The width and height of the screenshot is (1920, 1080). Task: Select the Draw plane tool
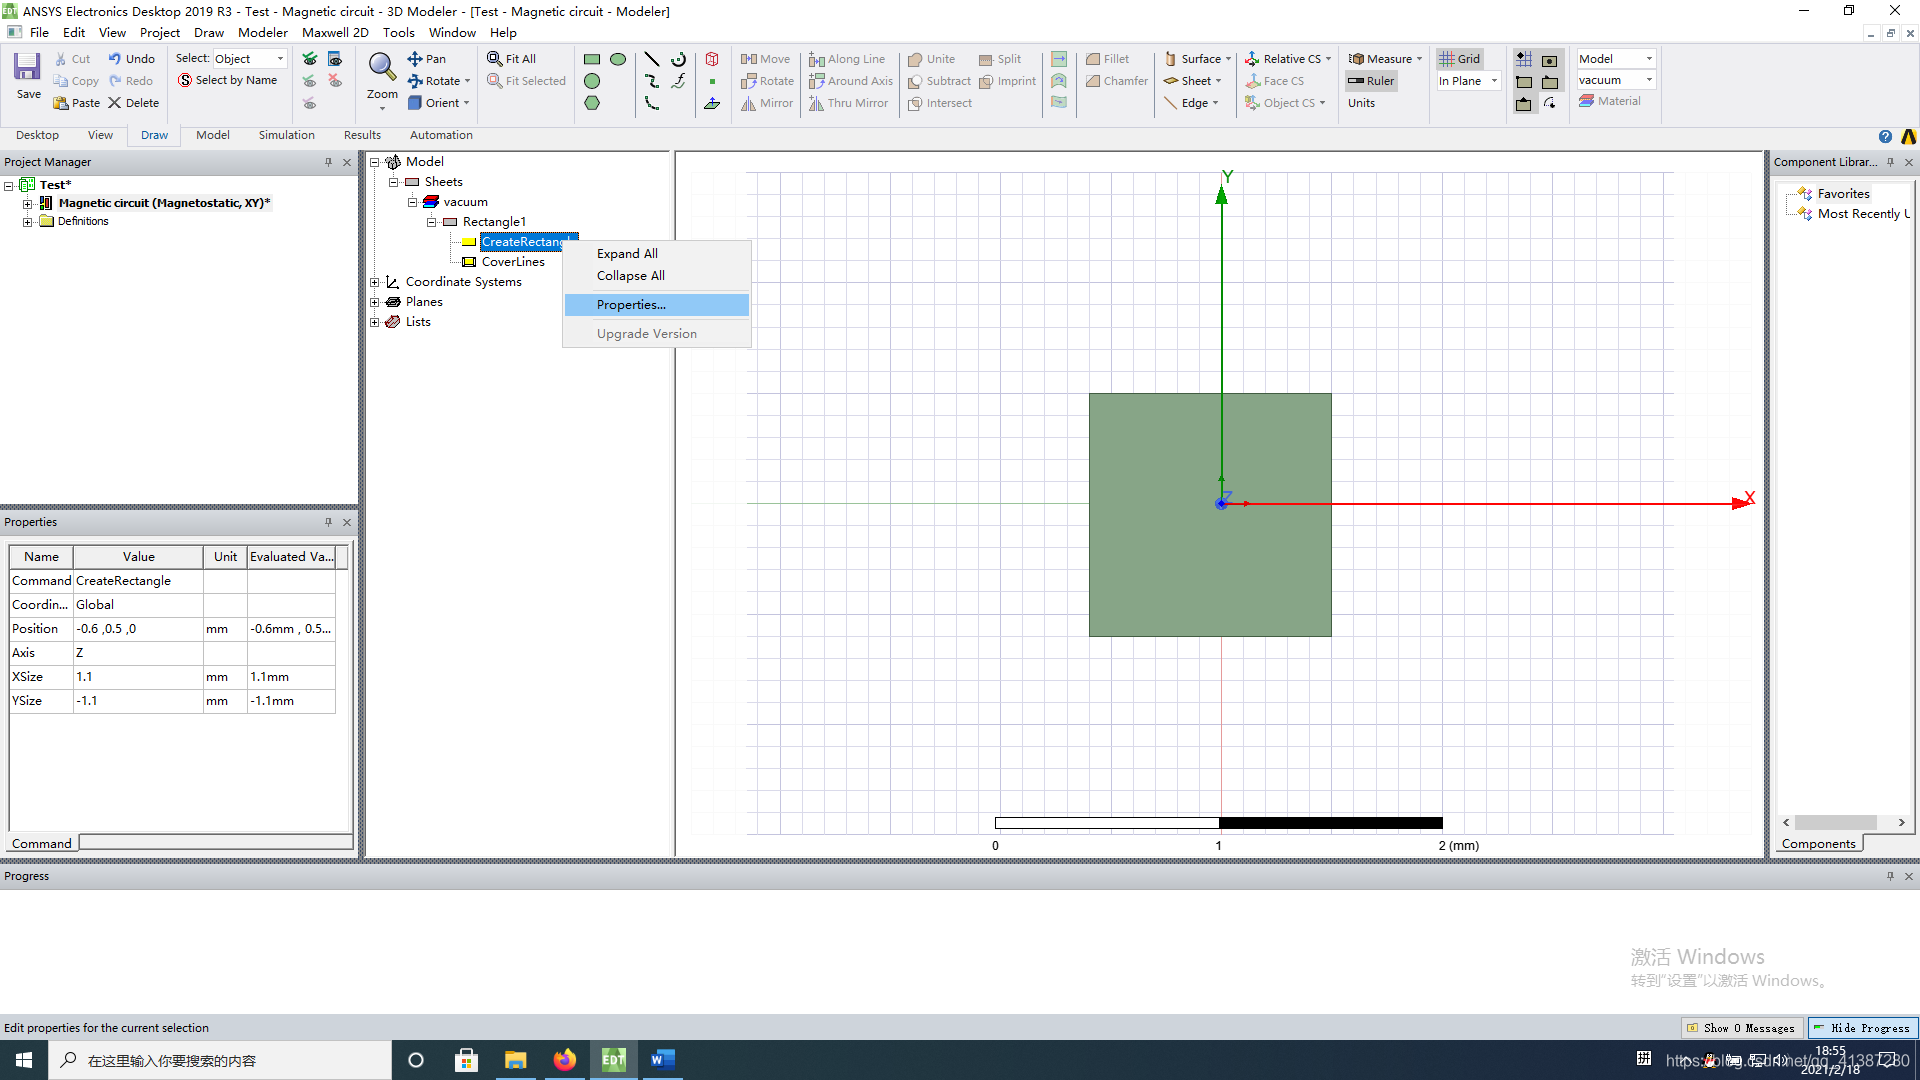(x=712, y=103)
